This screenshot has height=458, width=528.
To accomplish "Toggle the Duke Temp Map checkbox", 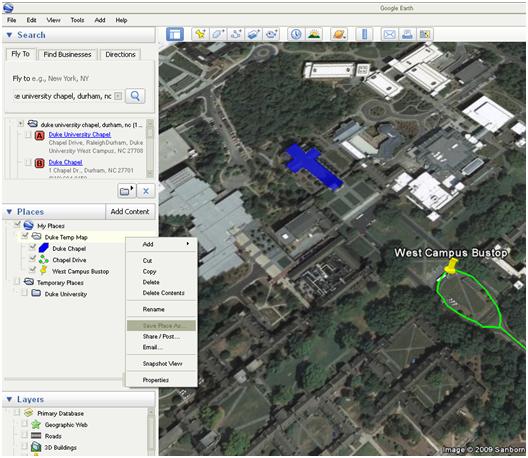I will (x=25, y=236).
